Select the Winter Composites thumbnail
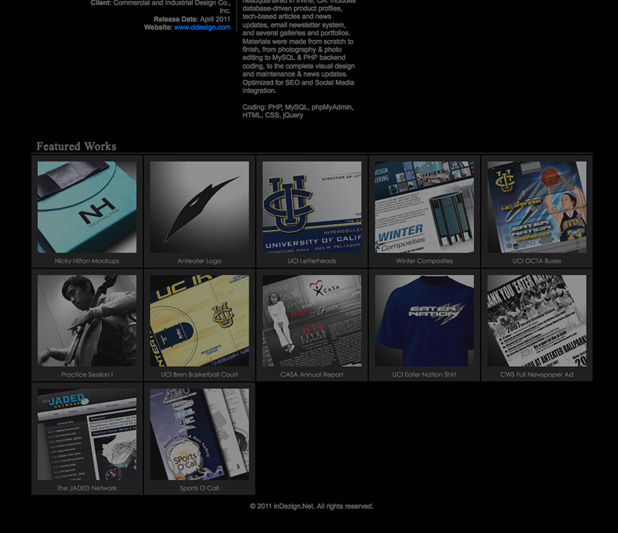618x533 pixels. pyautogui.click(x=424, y=207)
